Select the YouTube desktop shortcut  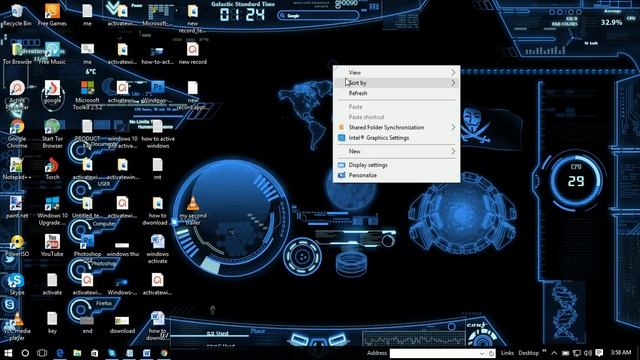[52, 246]
